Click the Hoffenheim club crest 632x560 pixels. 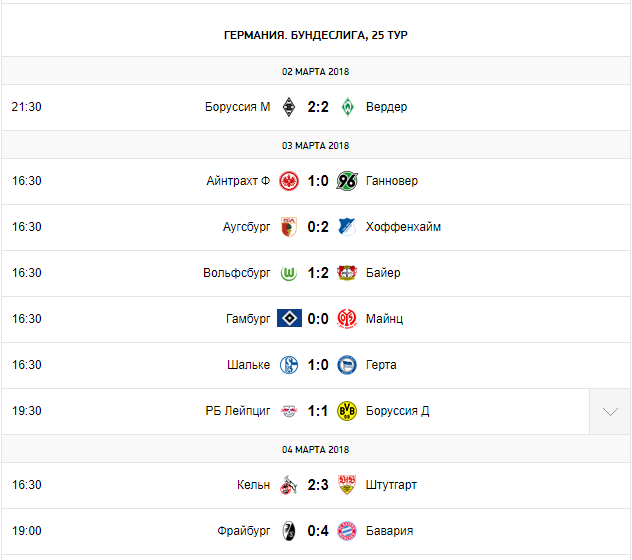click(x=347, y=227)
